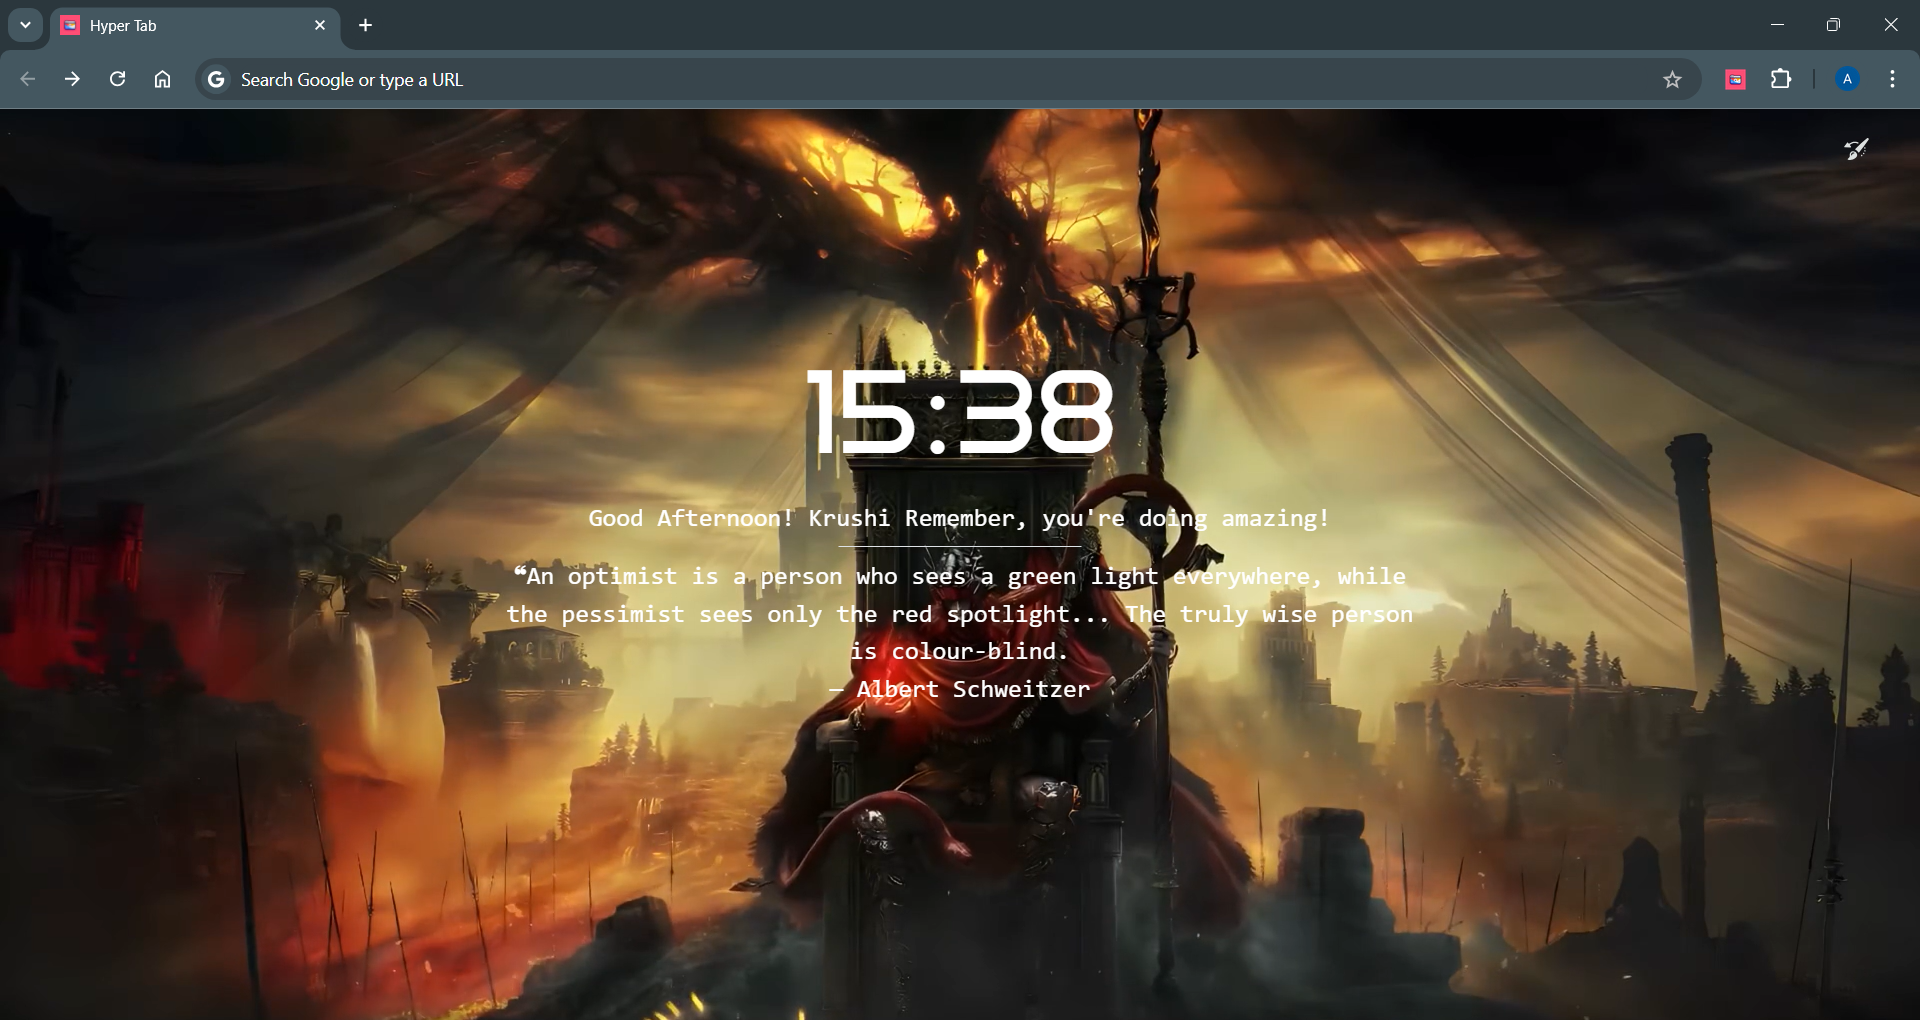Open Hyper Tab customize brush icon

[x=1856, y=149]
